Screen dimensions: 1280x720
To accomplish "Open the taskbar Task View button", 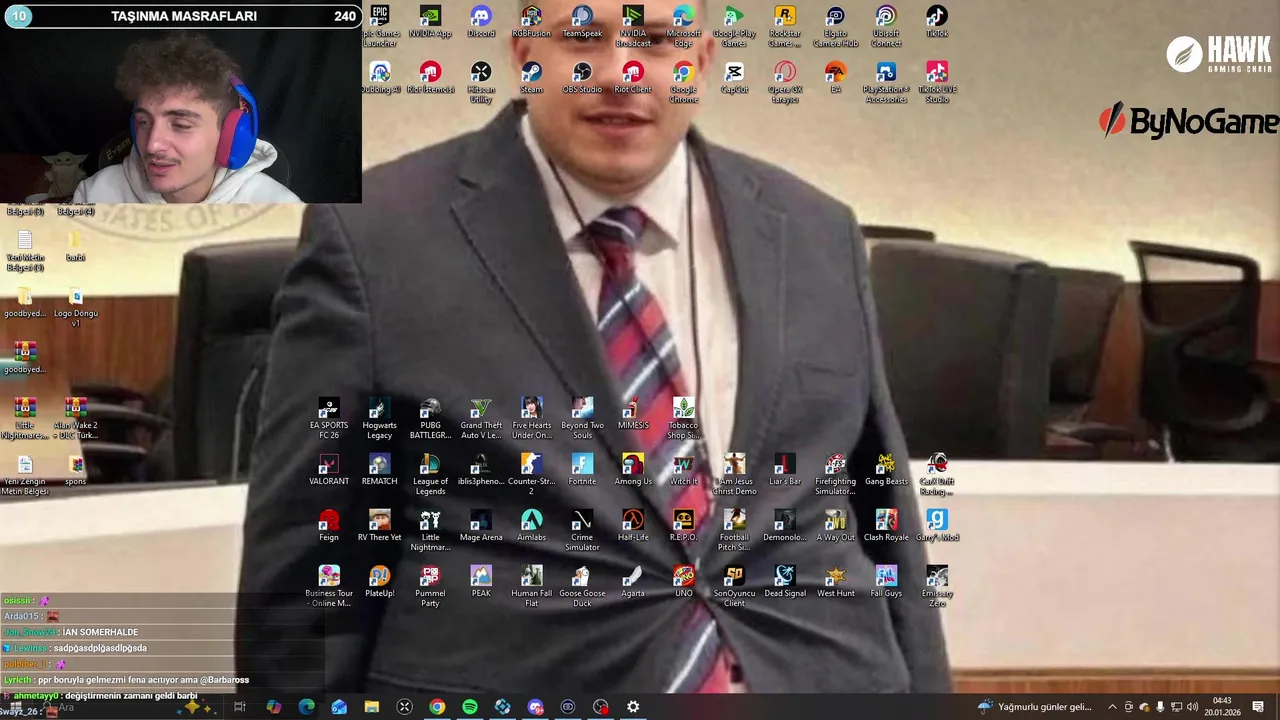I will coord(240,707).
